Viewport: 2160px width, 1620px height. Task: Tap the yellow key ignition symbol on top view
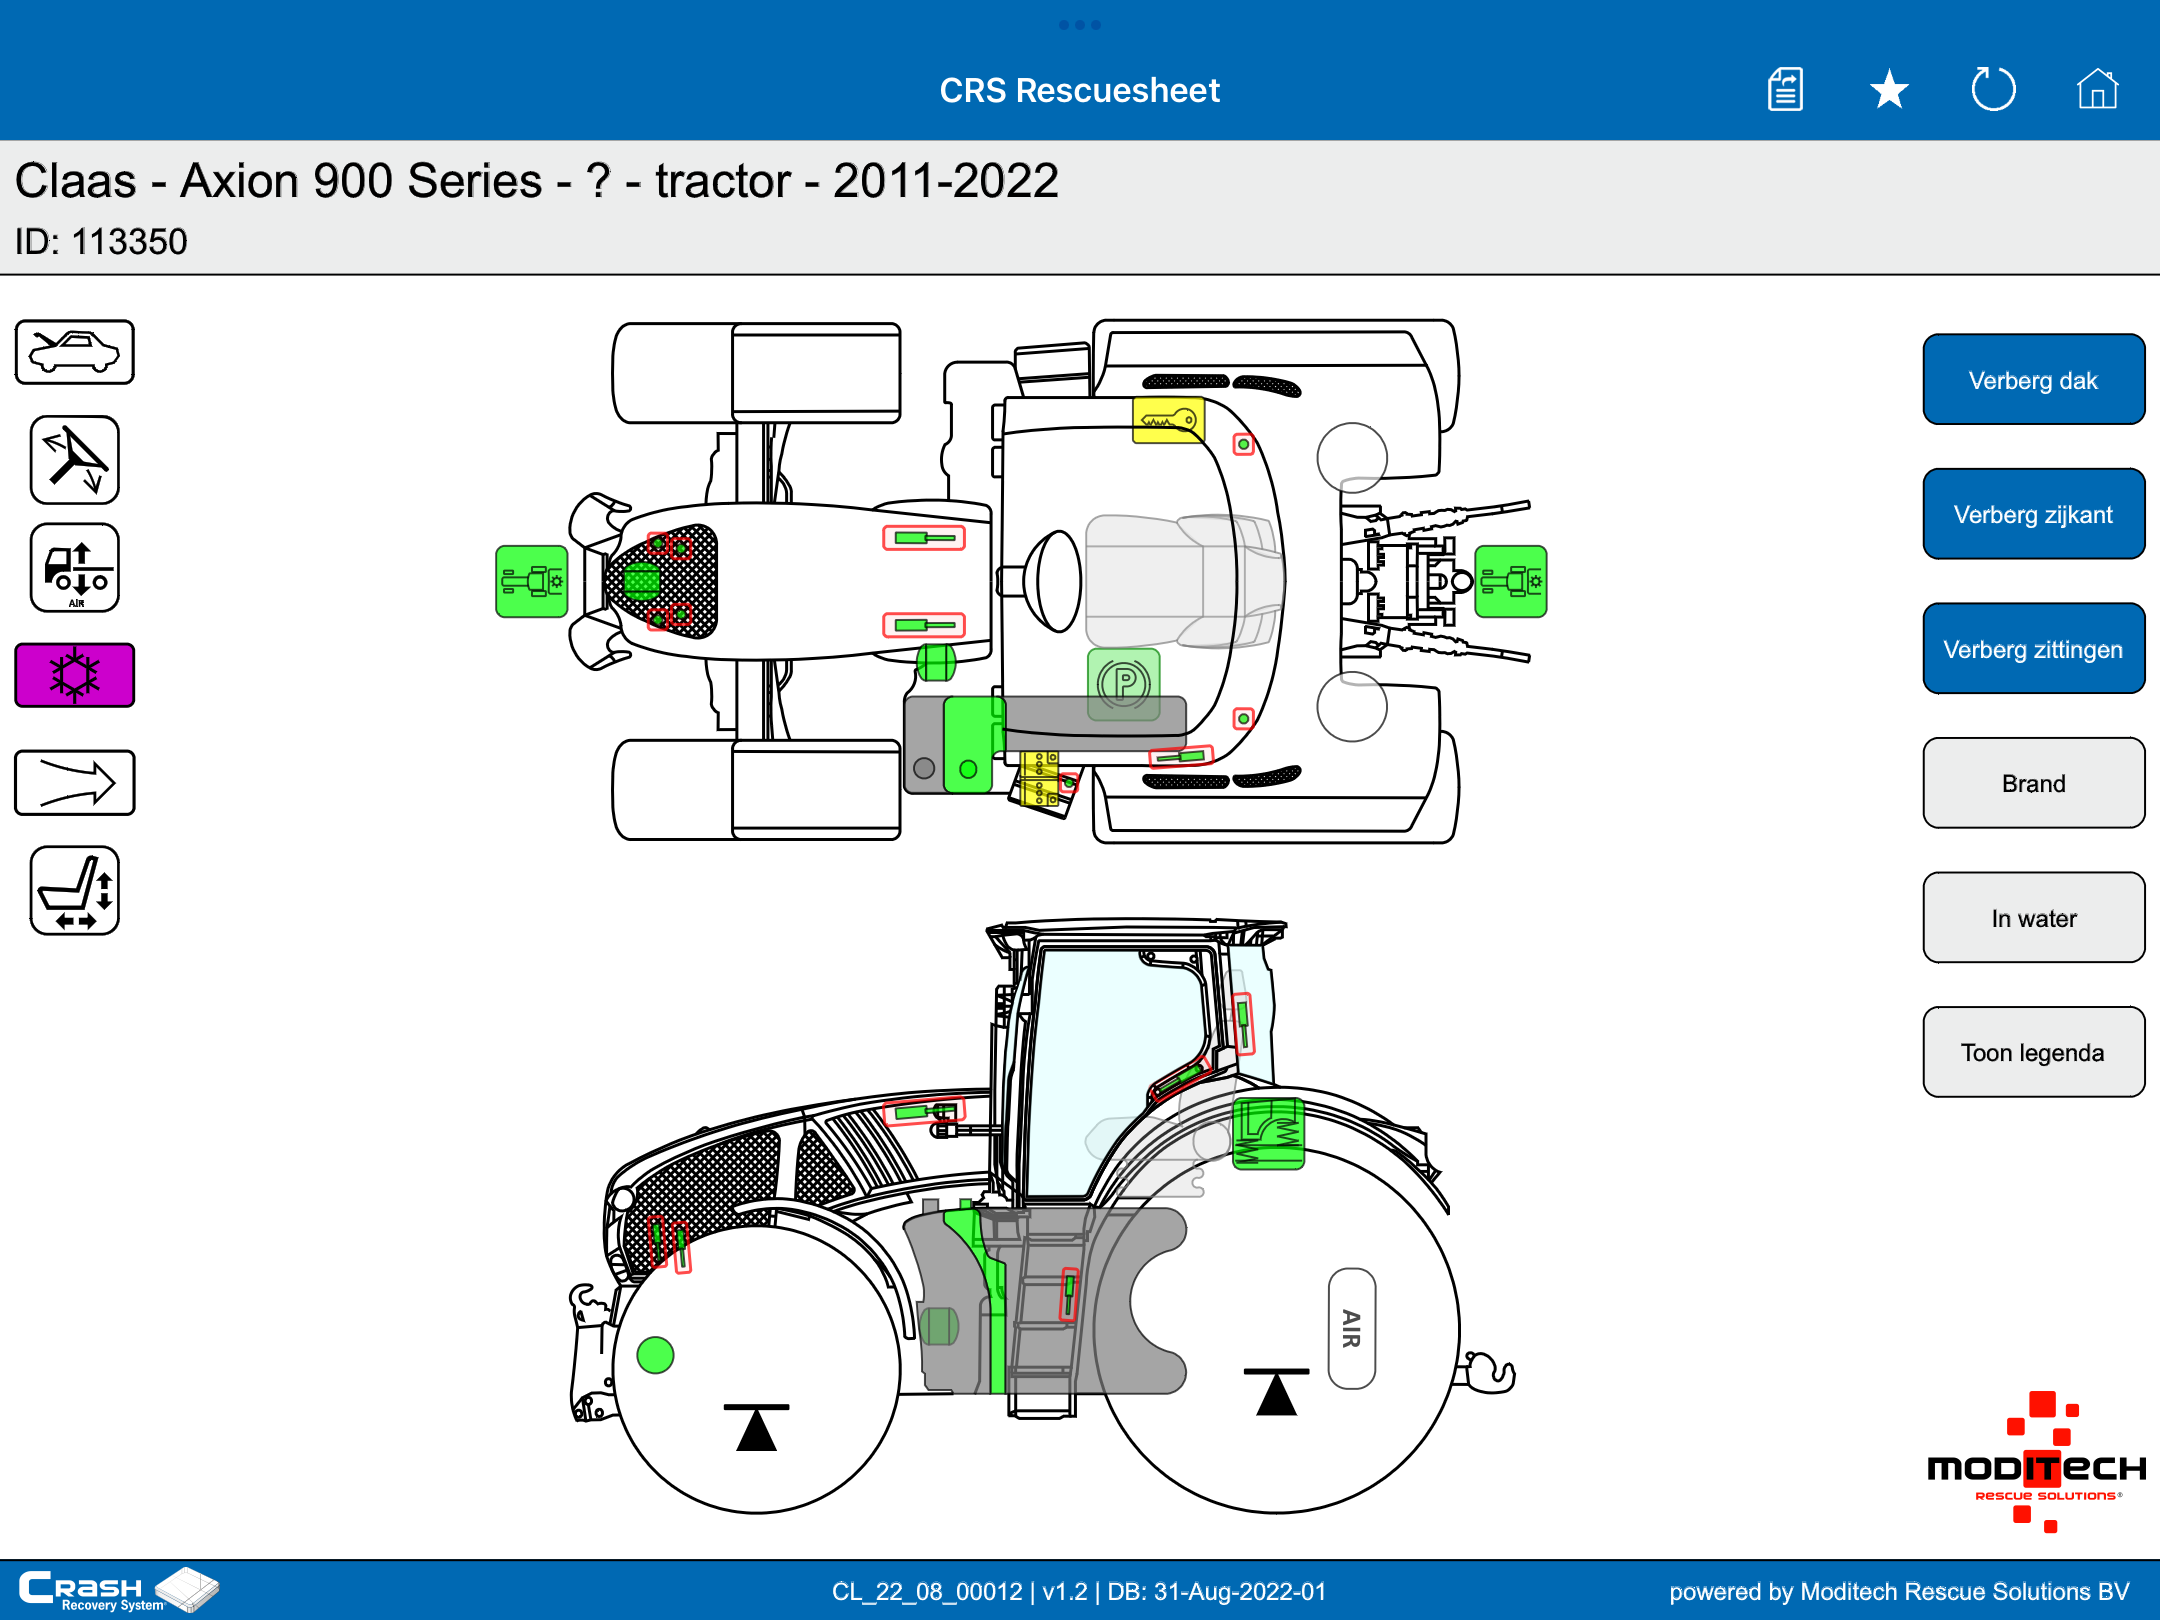(x=1168, y=420)
